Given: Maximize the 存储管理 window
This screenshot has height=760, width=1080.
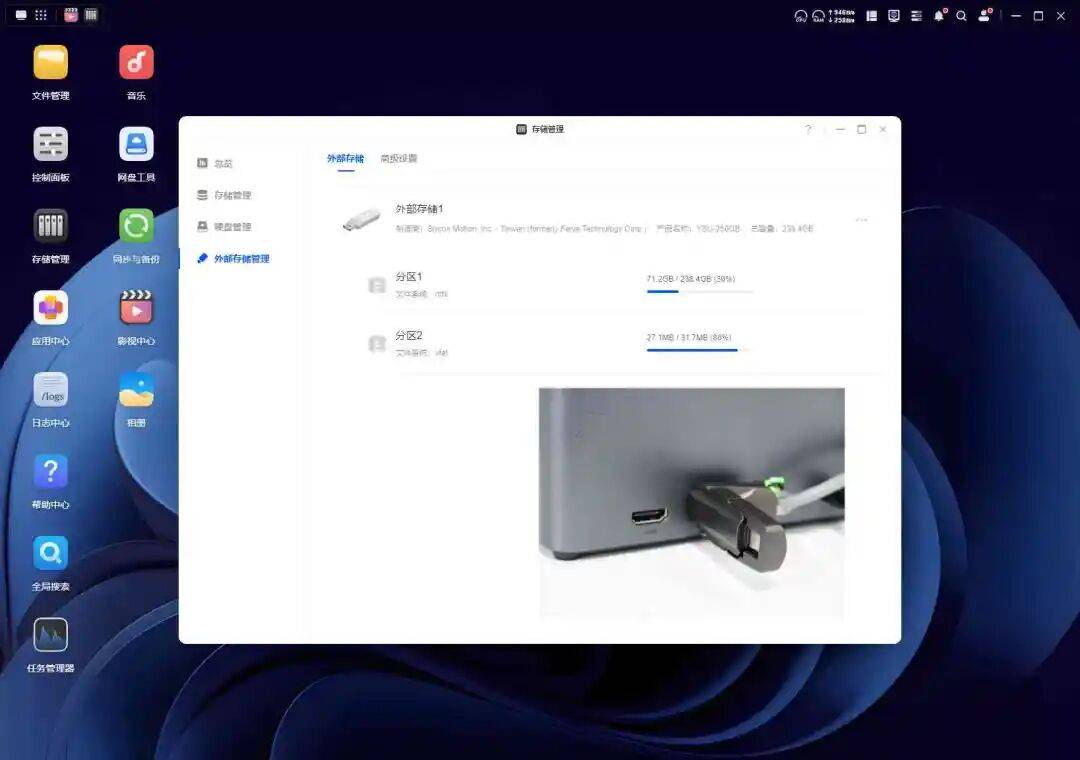Looking at the screenshot, I should point(862,130).
